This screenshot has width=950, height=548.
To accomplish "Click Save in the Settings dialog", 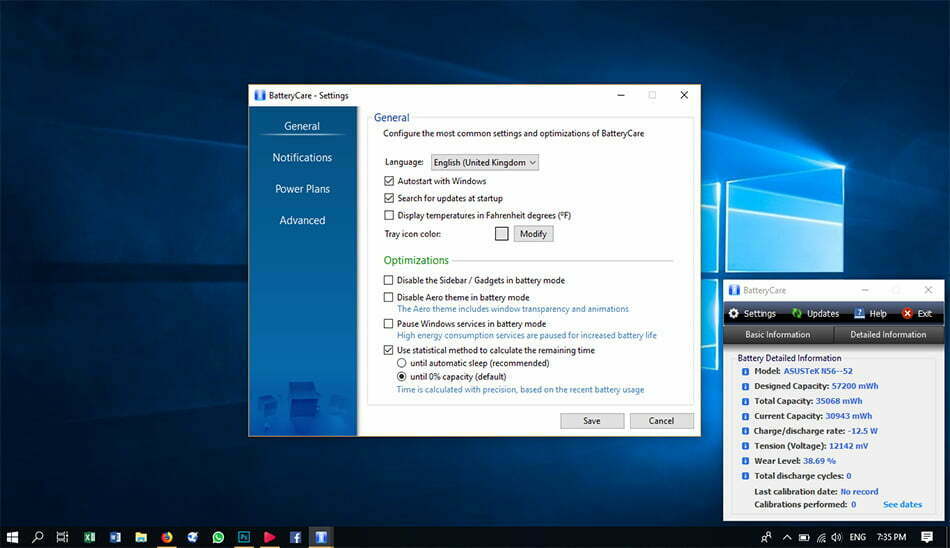I will point(592,421).
